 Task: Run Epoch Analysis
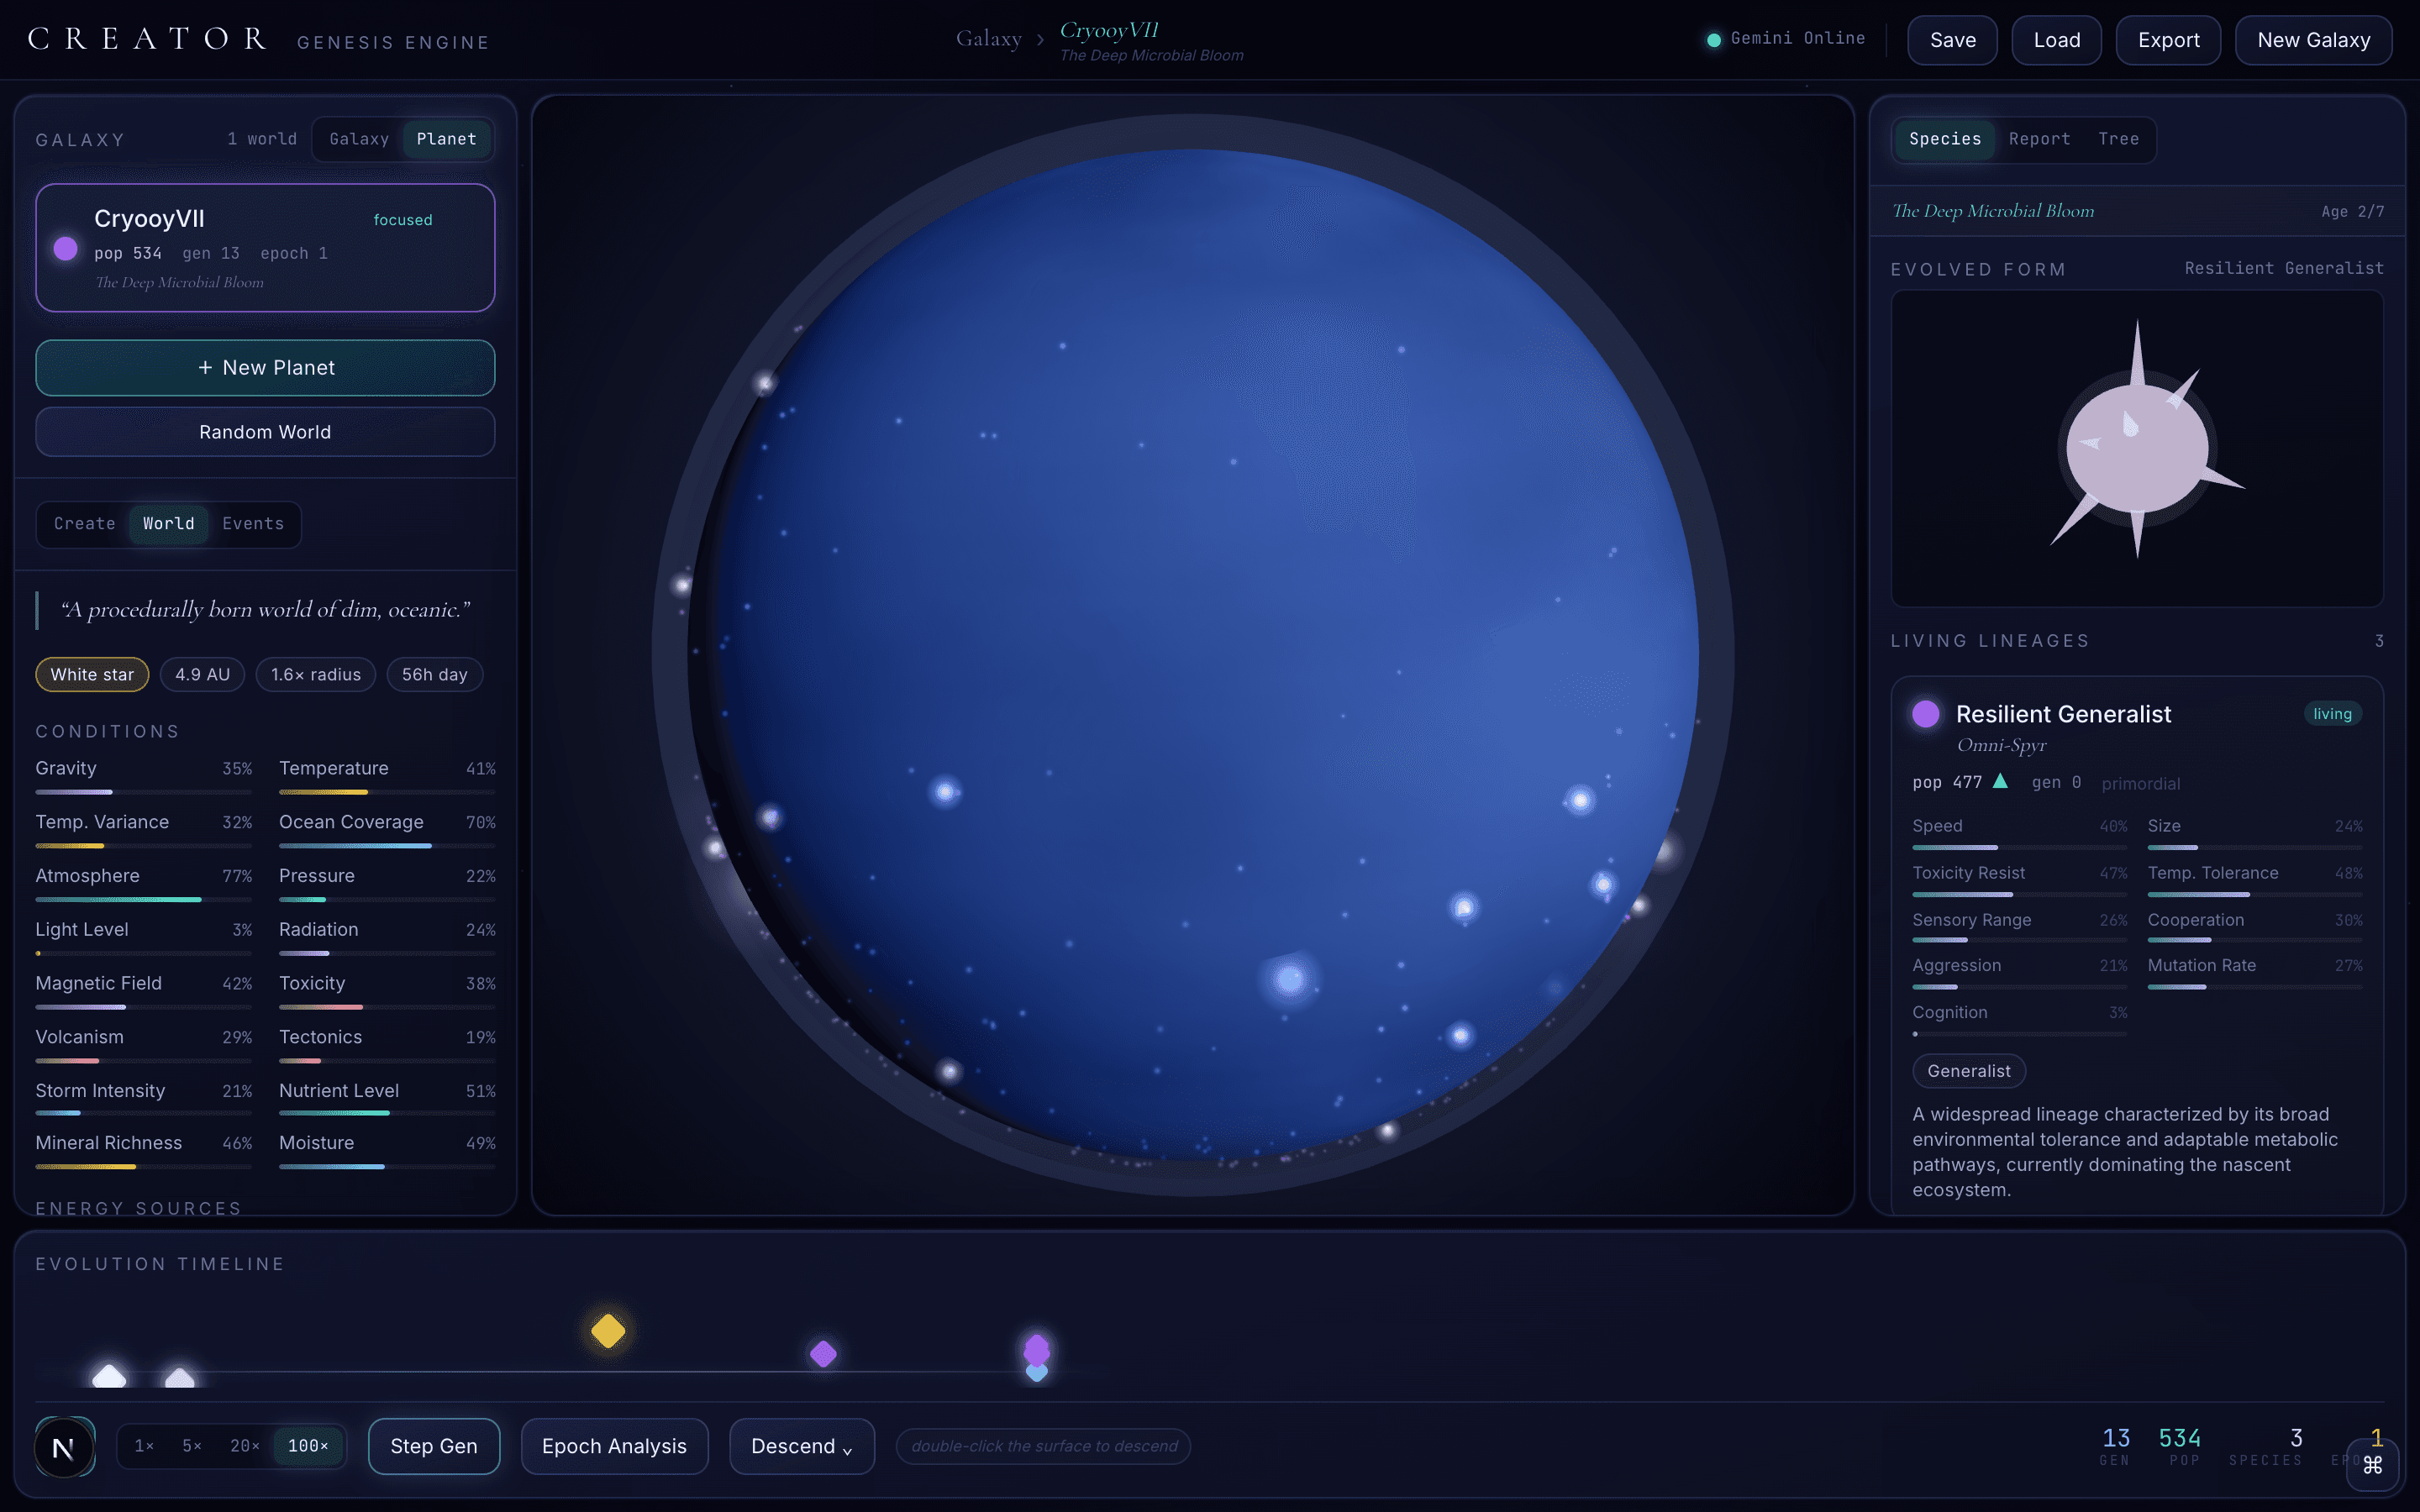coord(614,1446)
